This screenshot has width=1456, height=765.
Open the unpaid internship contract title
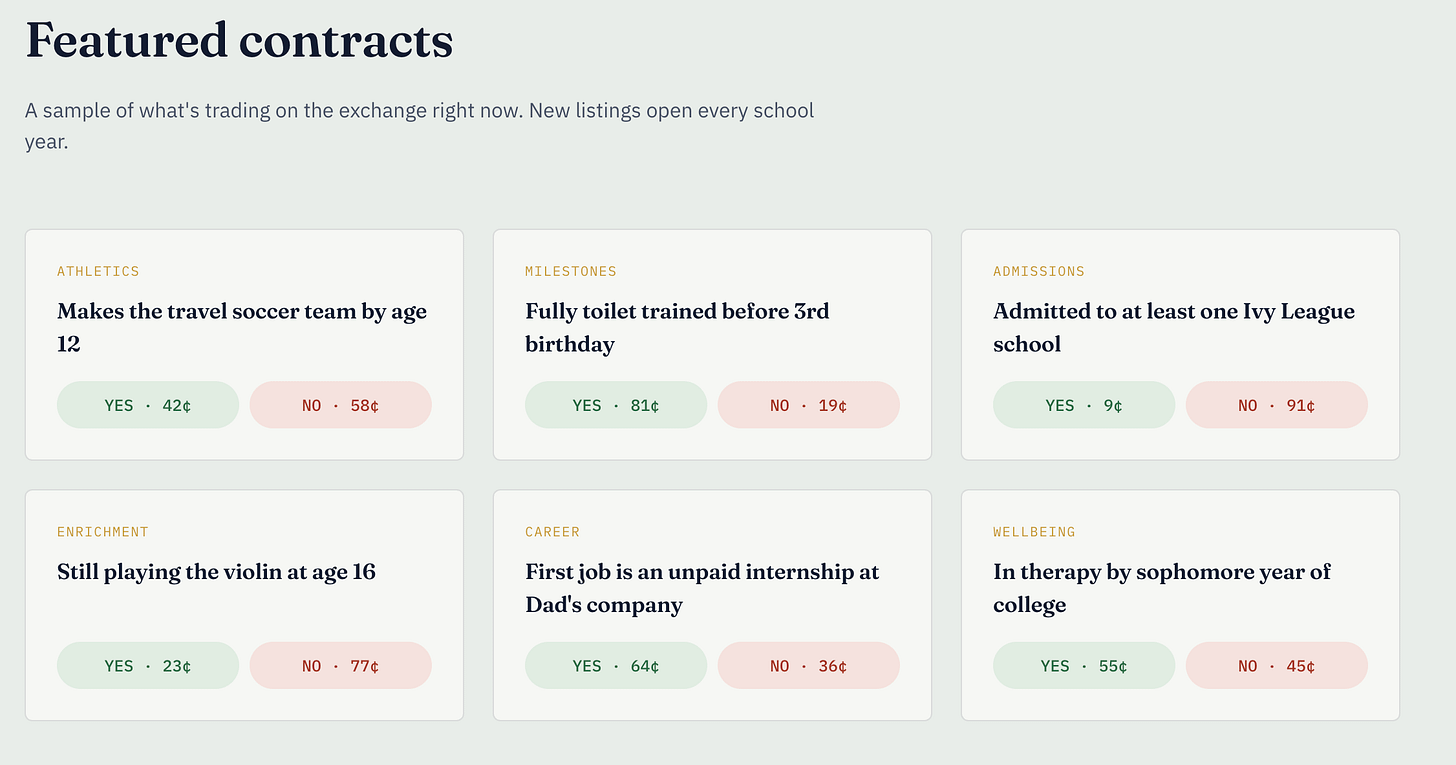tap(702, 588)
